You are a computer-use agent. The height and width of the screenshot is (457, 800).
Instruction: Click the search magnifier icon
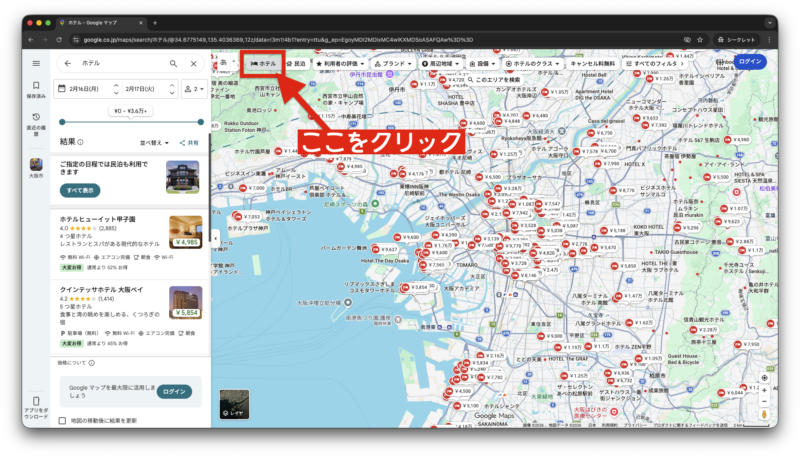(172, 63)
